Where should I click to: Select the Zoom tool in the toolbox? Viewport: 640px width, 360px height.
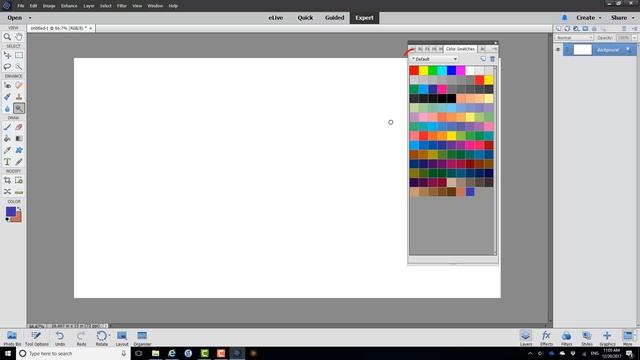(7, 37)
